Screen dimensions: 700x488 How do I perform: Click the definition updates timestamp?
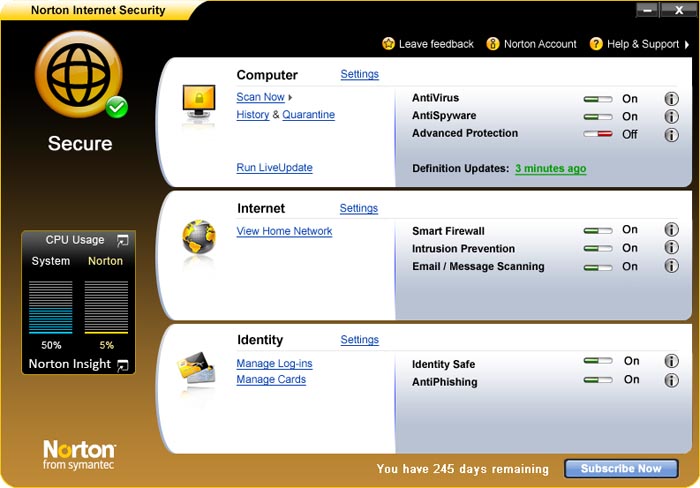coord(550,169)
